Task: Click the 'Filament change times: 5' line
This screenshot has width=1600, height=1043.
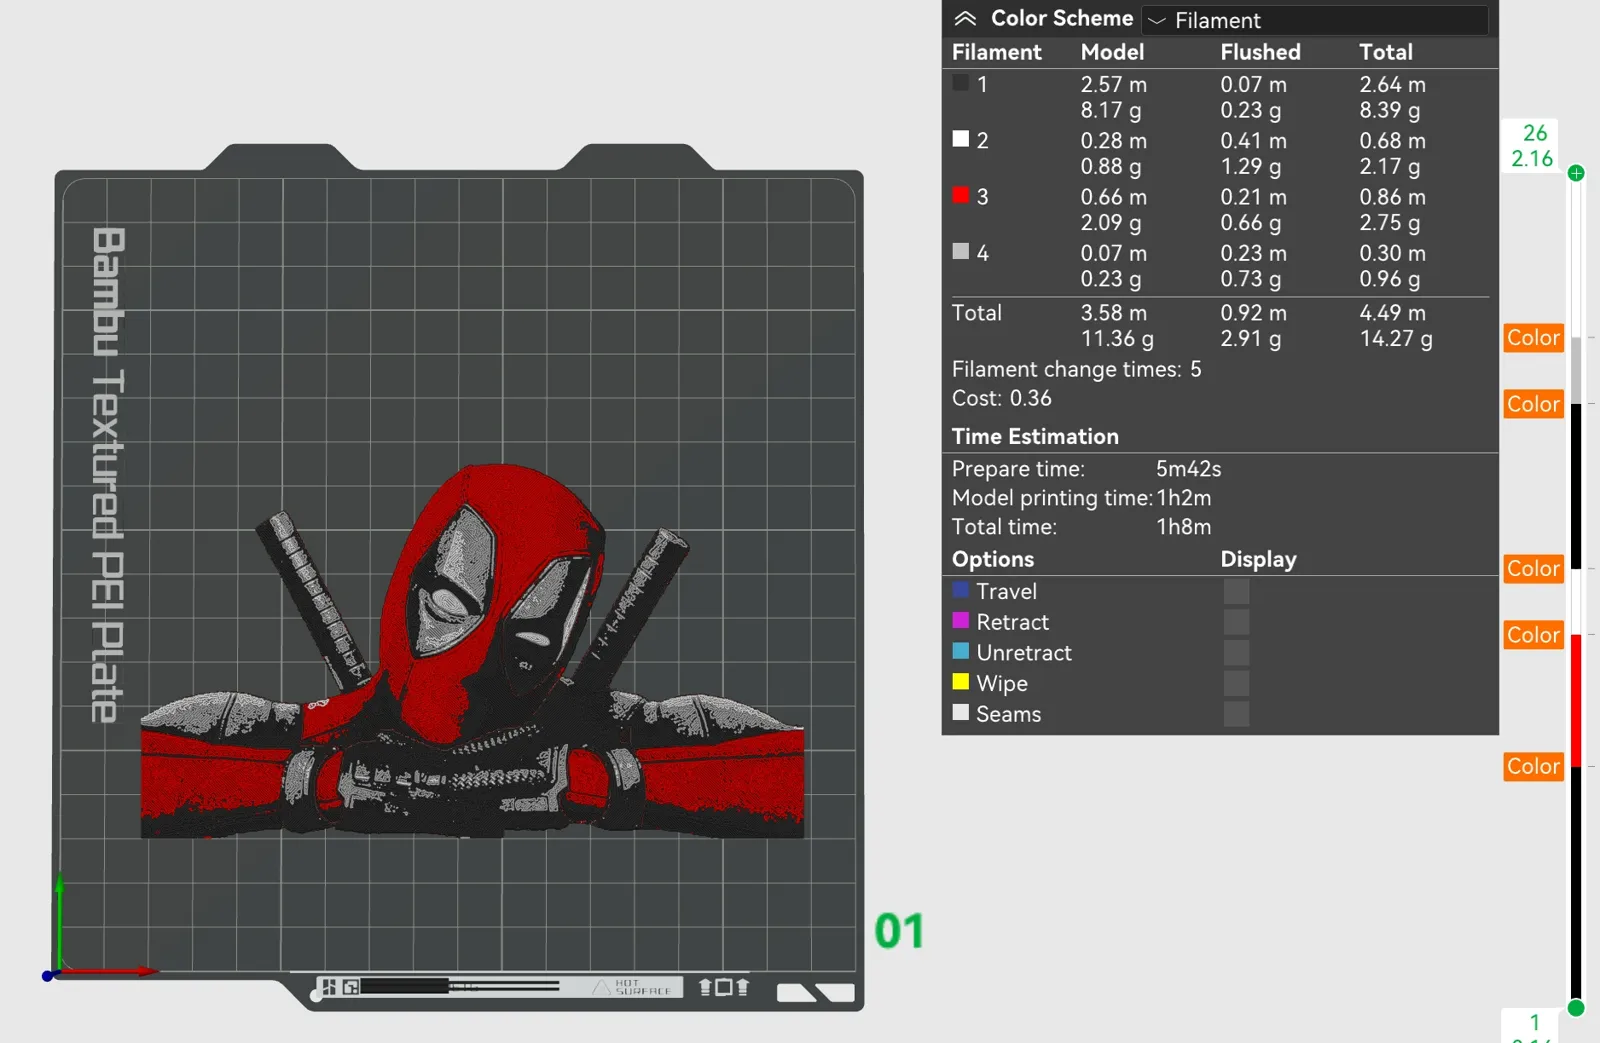Action: coord(1076,369)
